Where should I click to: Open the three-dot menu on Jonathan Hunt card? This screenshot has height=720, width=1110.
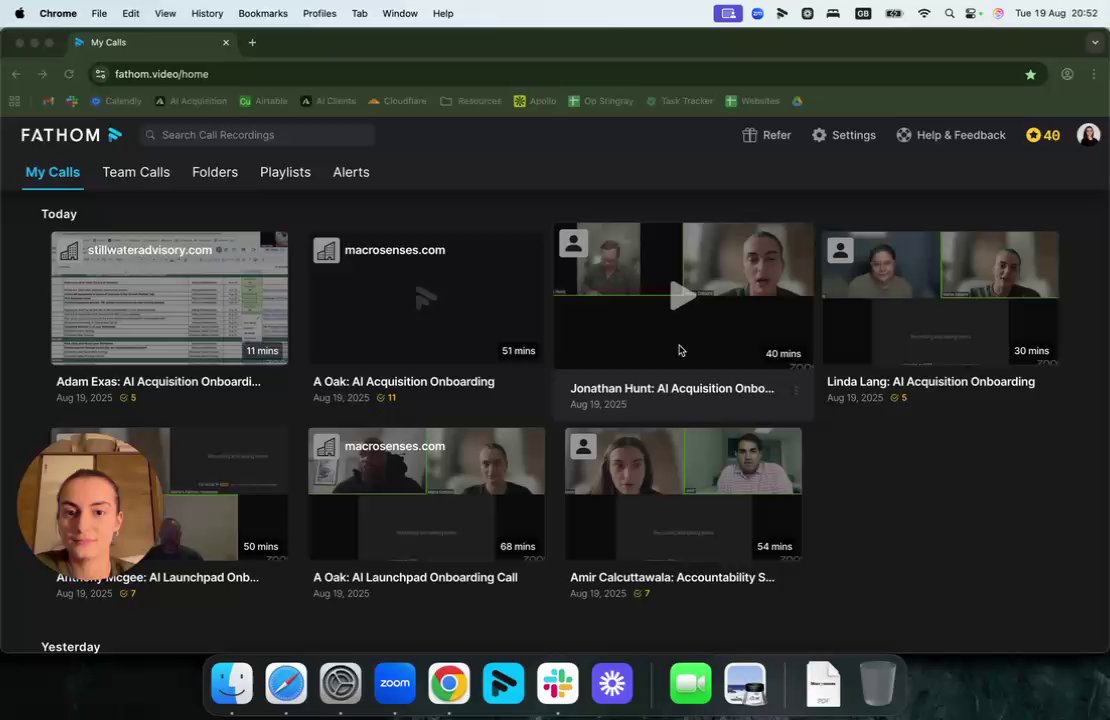[x=796, y=390]
